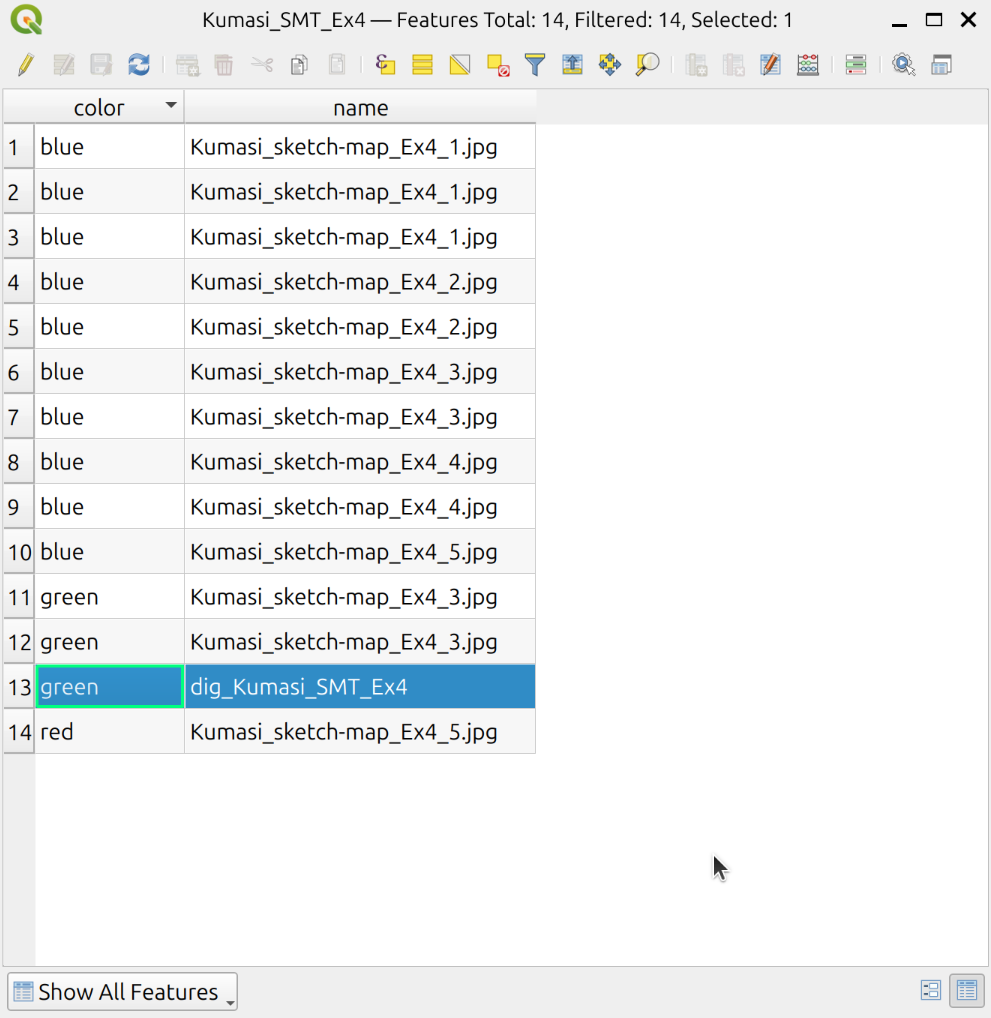The height and width of the screenshot is (1018, 991).
Task: Invert the current feature selection
Action: [459, 65]
